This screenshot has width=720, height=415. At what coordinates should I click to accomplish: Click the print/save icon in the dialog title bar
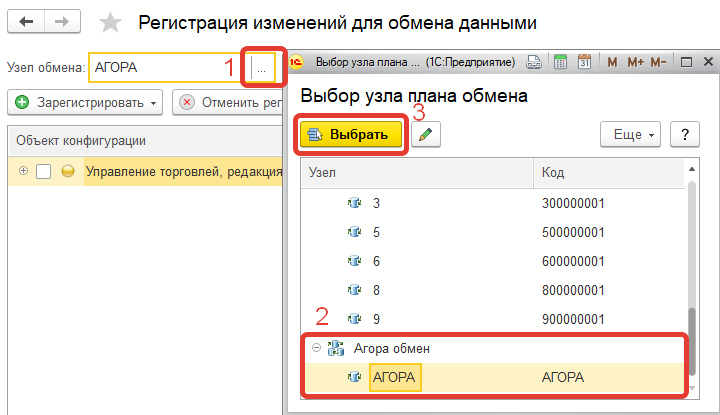click(536, 62)
